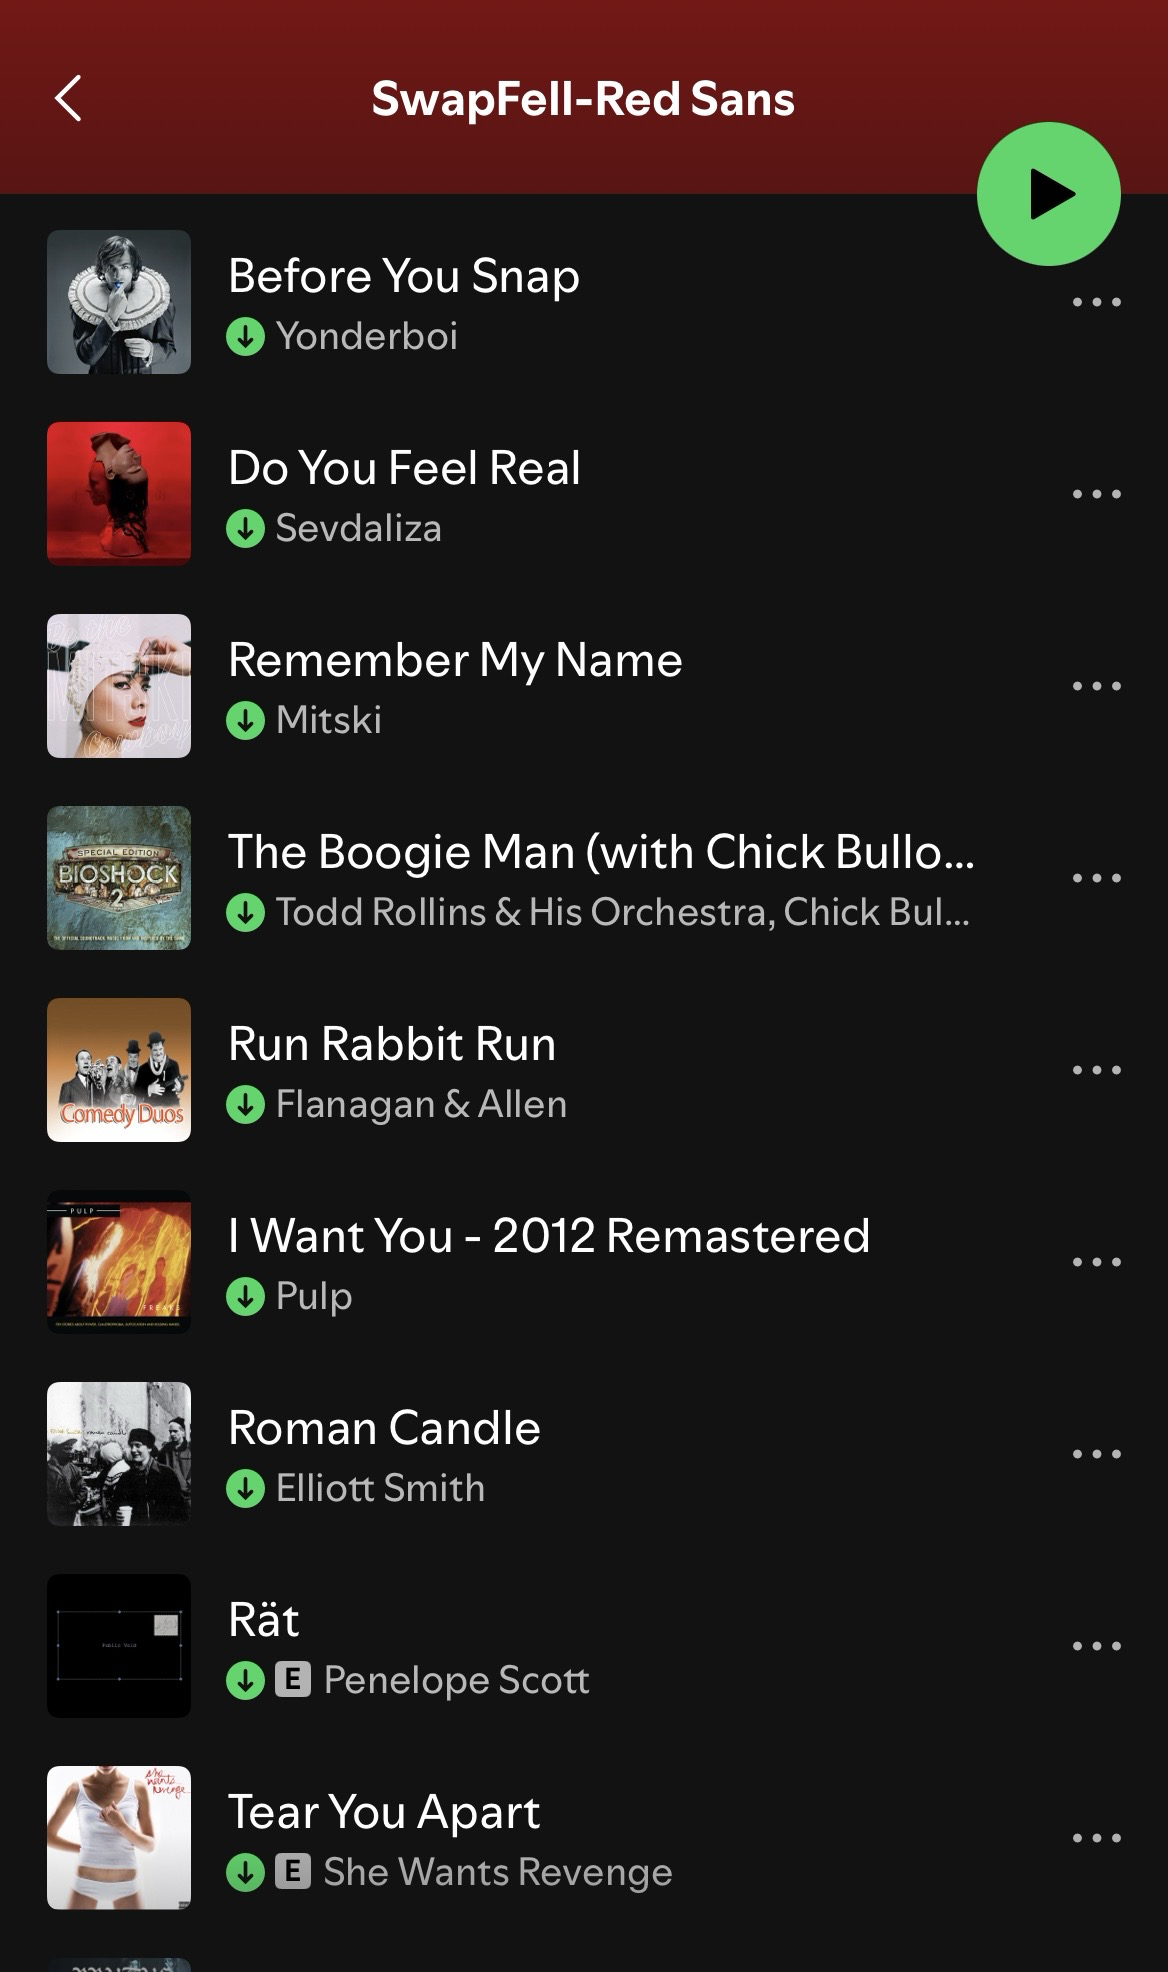Tap the Bioshock 2 album cover
This screenshot has width=1168, height=1972.
(x=119, y=878)
